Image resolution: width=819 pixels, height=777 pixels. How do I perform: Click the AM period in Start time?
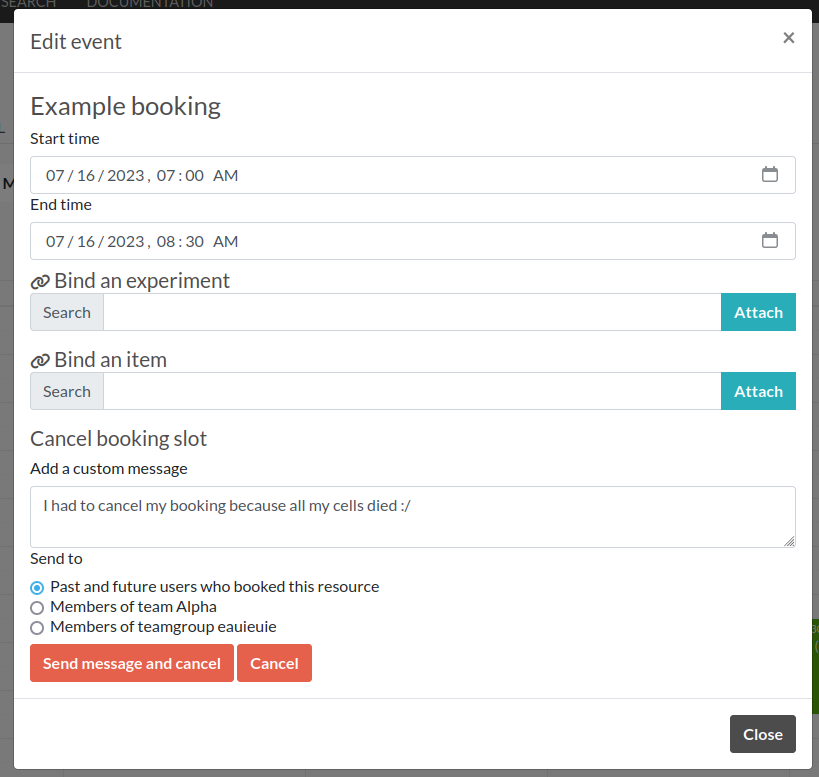click(x=225, y=175)
